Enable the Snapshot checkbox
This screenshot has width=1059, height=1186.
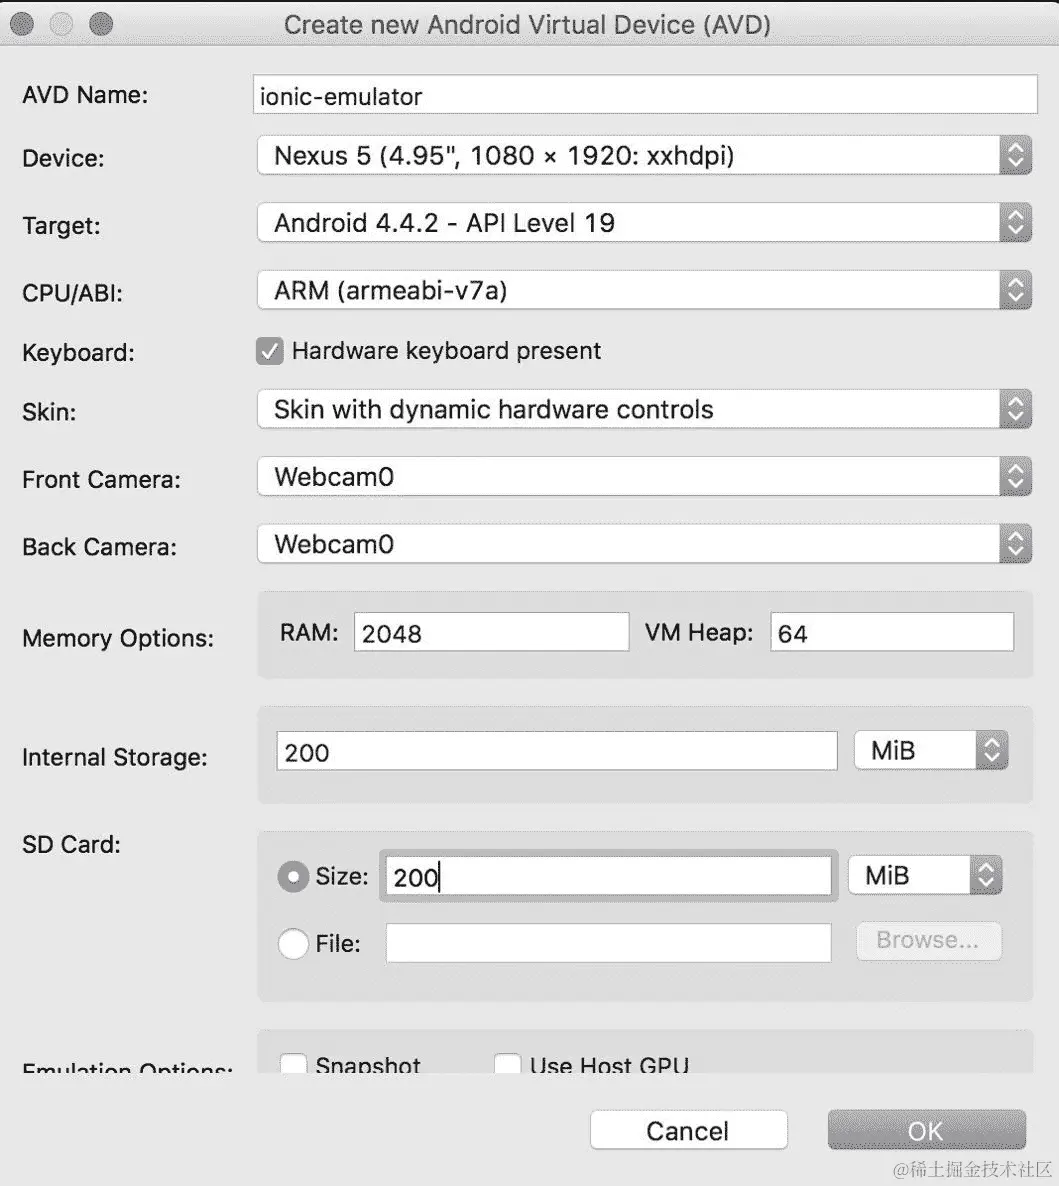click(x=293, y=1063)
